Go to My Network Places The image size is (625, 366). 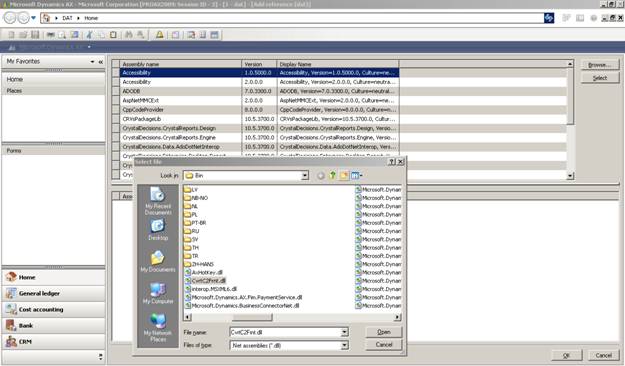coord(158,327)
